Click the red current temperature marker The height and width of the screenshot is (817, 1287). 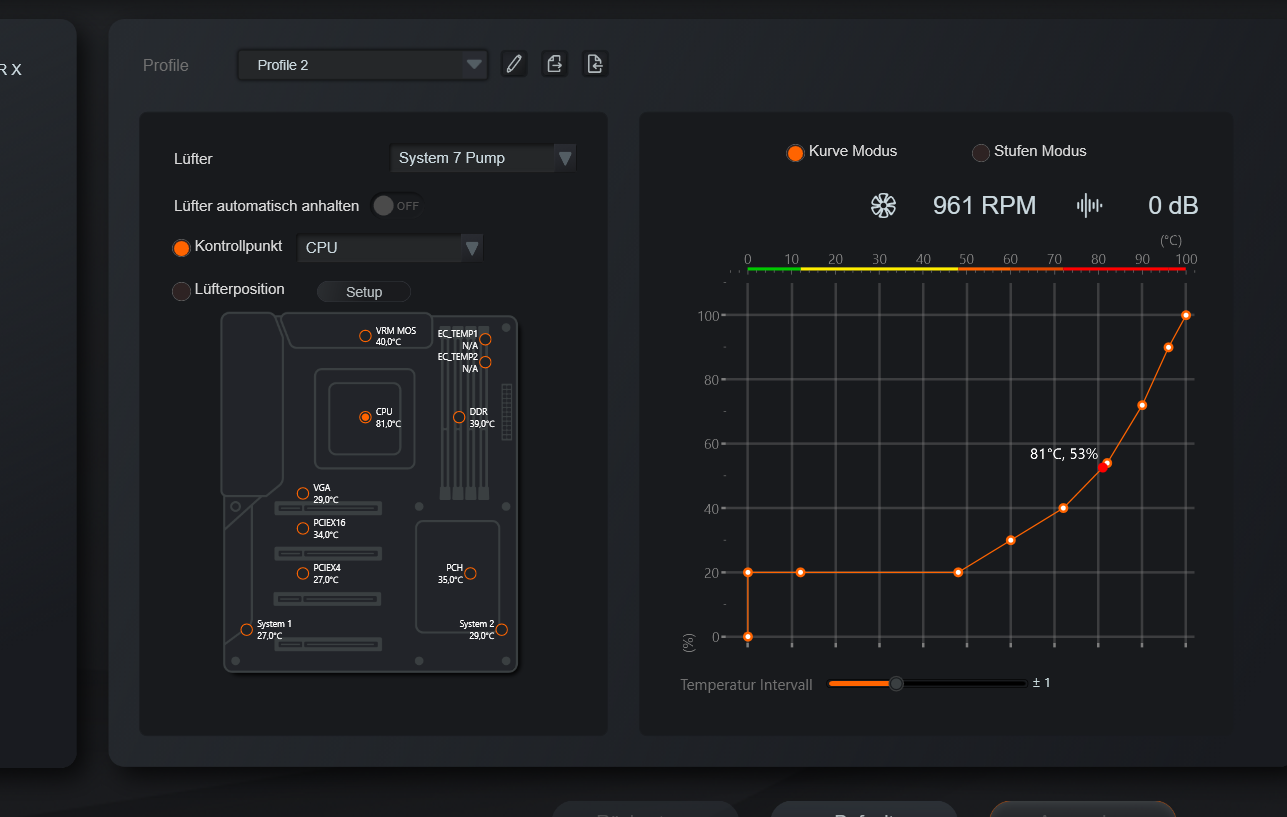pyautogui.click(x=1102, y=467)
